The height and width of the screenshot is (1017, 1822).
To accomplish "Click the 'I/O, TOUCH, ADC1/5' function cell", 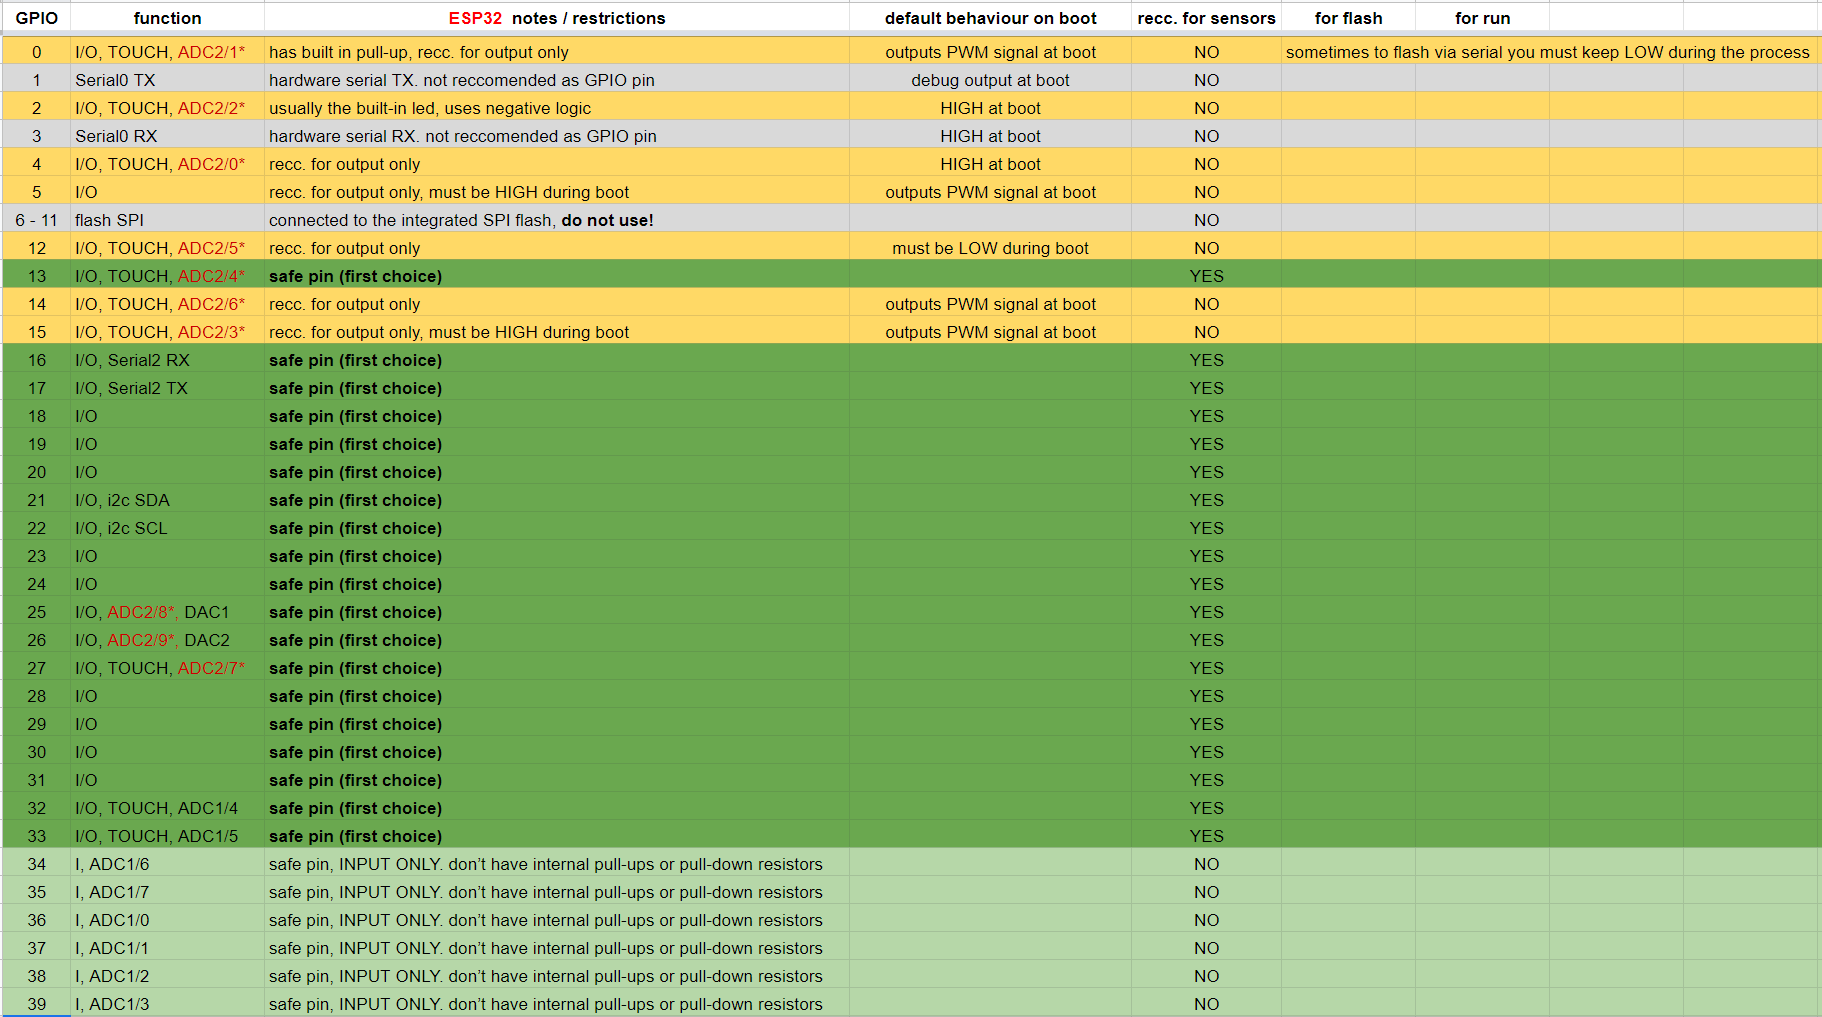I will tap(167, 836).
